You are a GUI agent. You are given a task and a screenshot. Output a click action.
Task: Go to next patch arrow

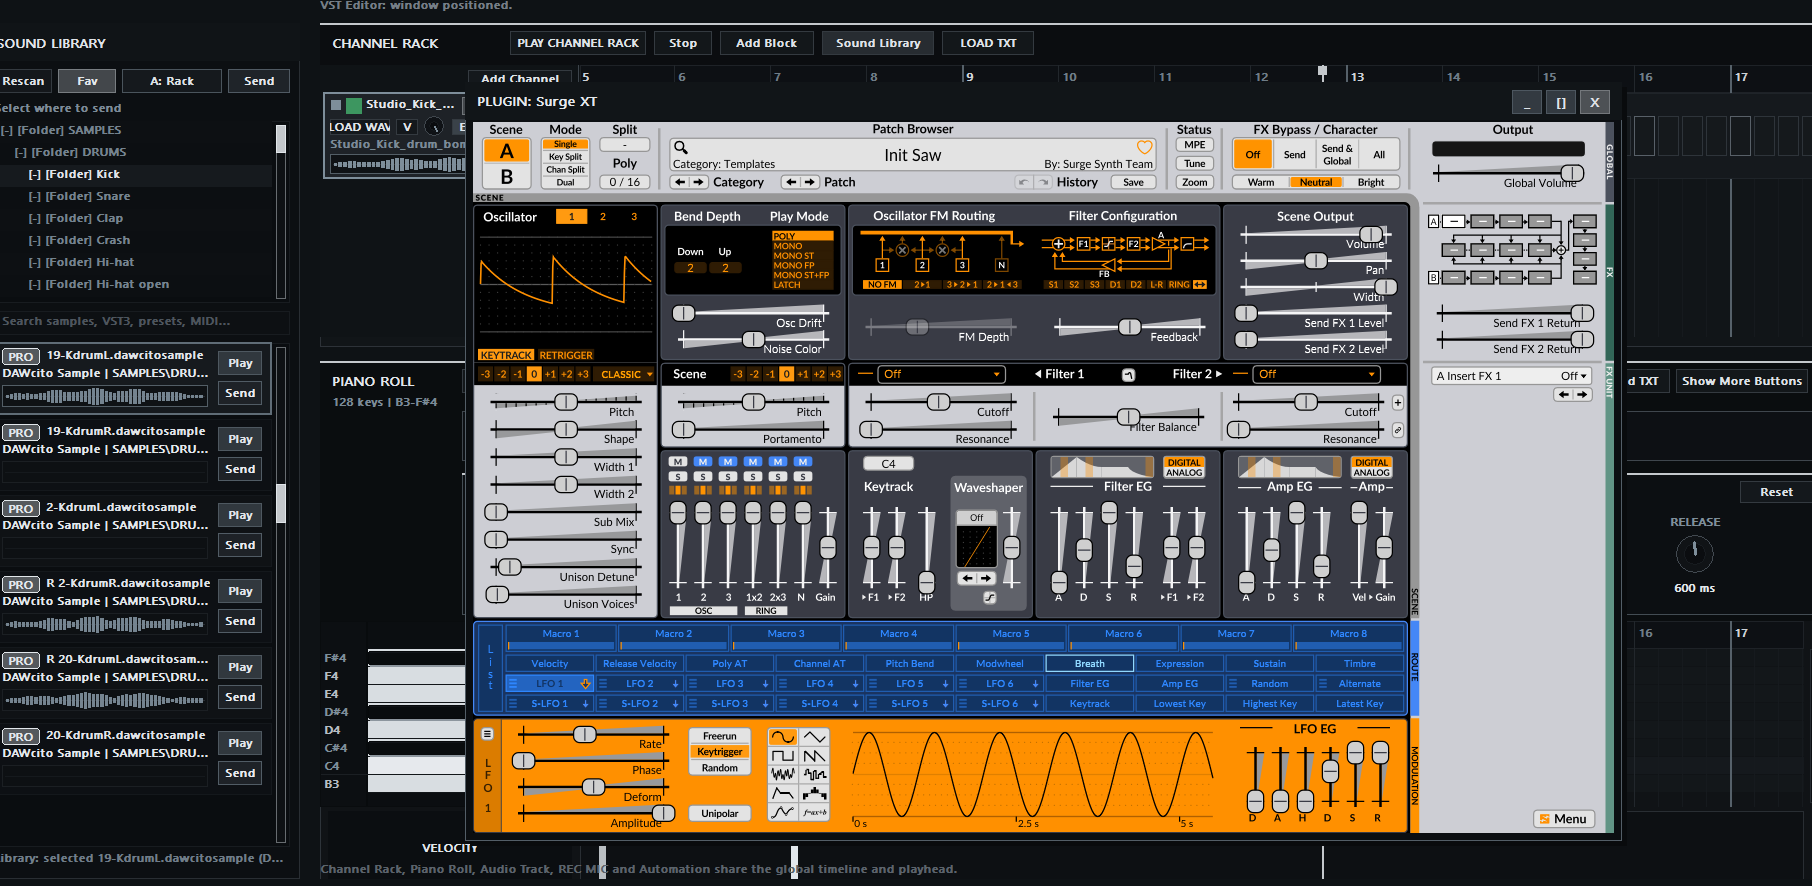click(810, 182)
